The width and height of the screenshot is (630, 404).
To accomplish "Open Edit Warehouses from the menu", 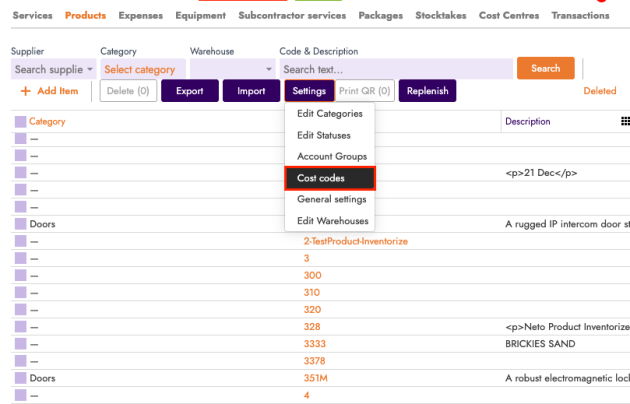I will [x=332, y=221].
